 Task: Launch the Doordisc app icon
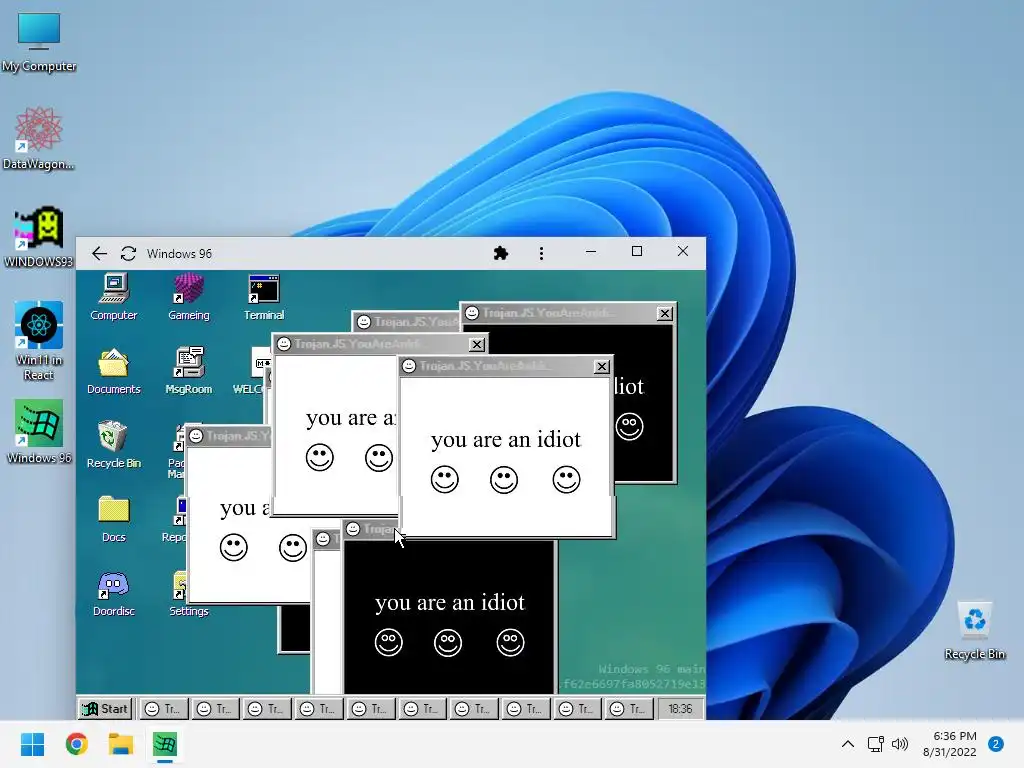click(114, 593)
